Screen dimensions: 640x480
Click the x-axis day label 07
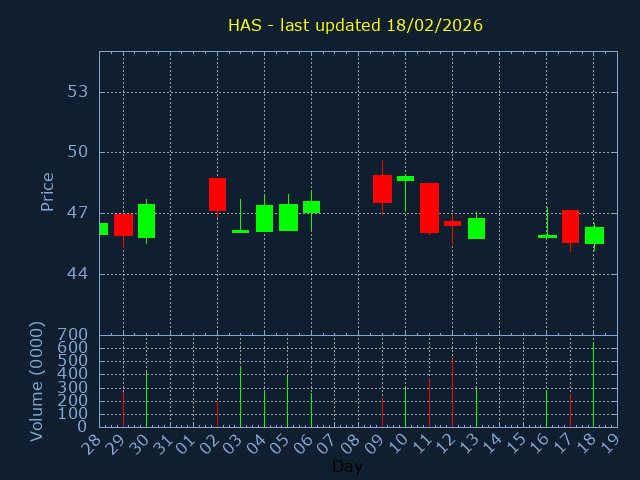click(x=326, y=444)
